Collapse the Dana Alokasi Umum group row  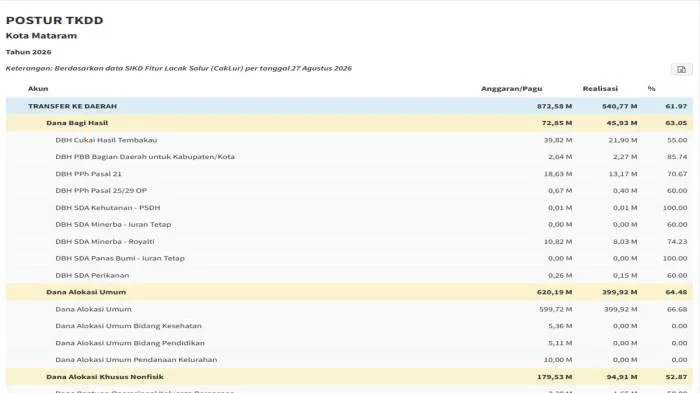pos(349,292)
